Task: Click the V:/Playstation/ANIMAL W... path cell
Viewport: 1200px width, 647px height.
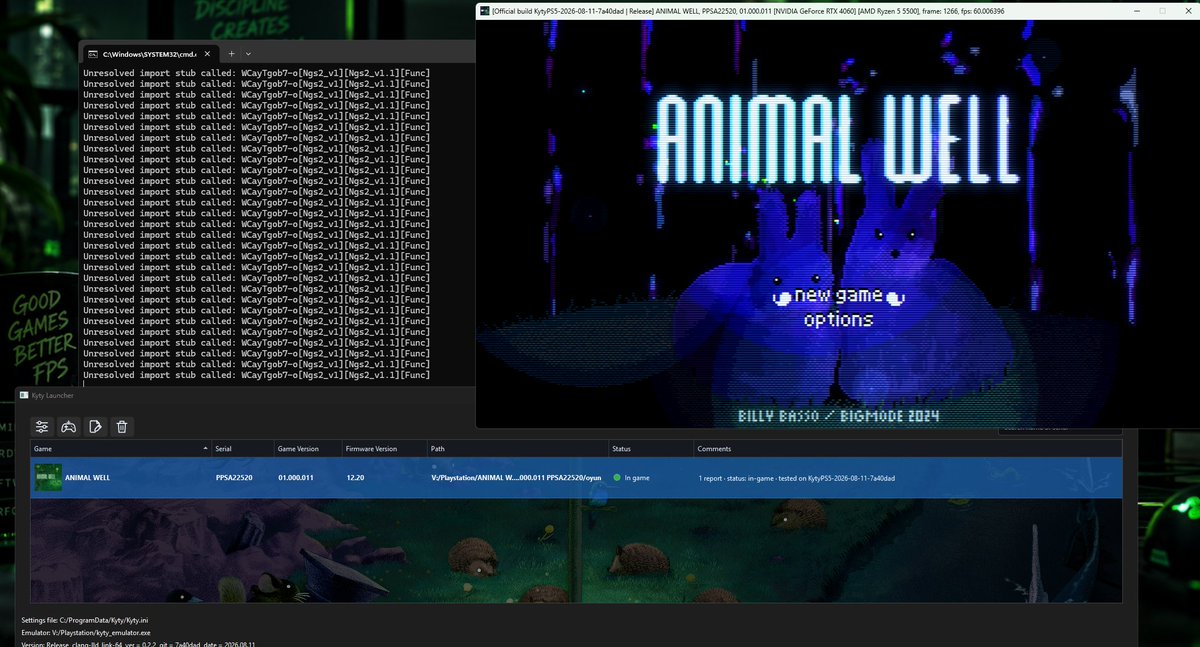Action: tap(518, 478)
